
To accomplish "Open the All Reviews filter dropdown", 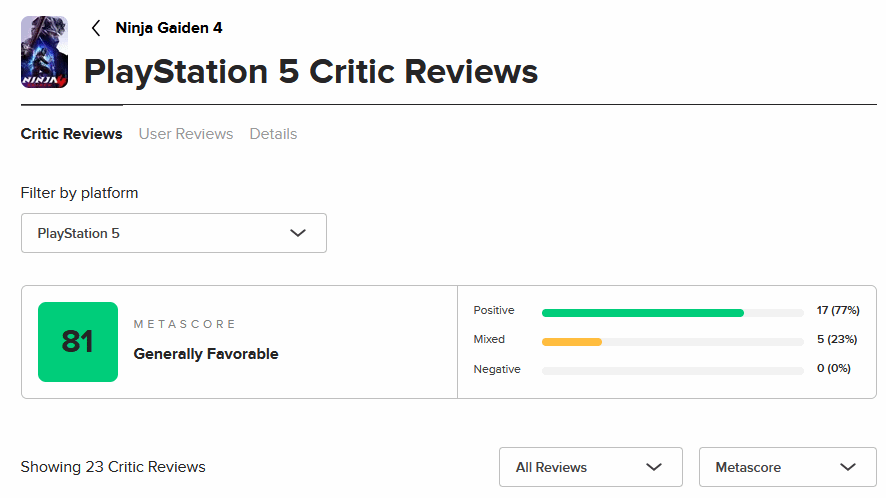I will 590,467.
